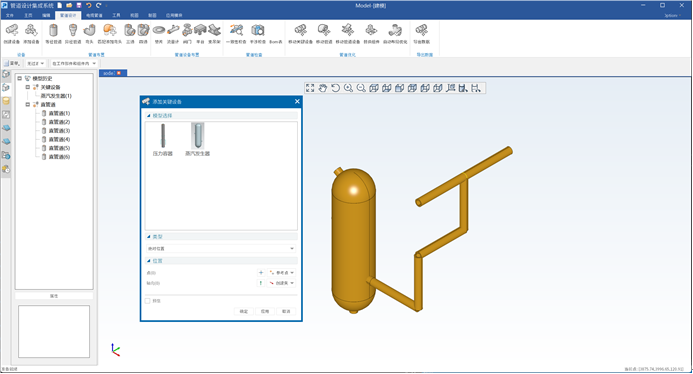Collapse the 类型 section in dialog
This screenshot has height=374, width=693.
(x=148, y=237)
